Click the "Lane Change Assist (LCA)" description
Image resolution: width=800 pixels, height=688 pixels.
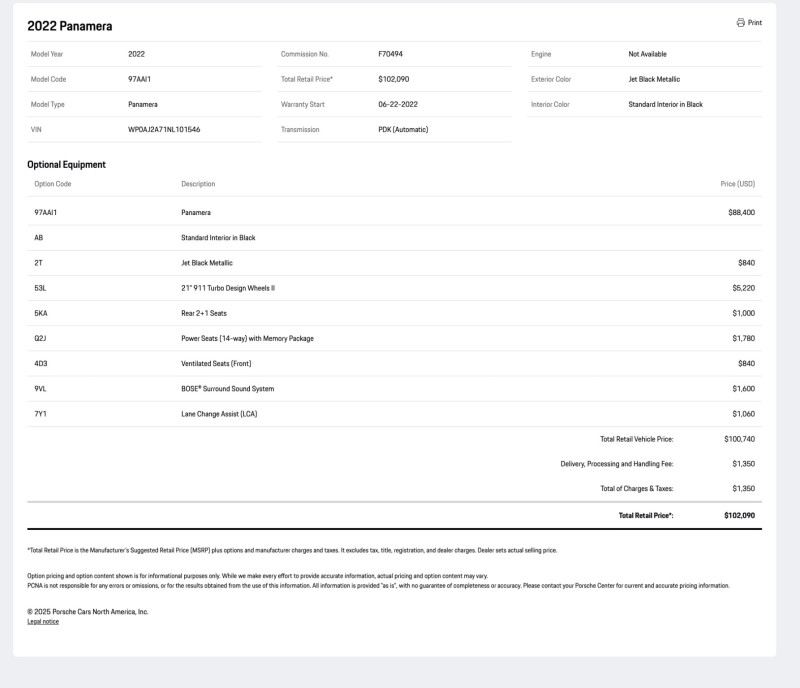click(219, 414)
